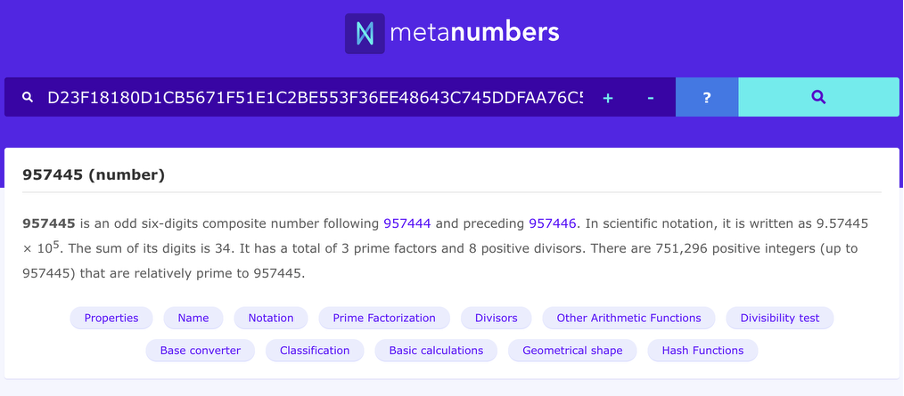Jump to the Properties section
The width and height of the screenshot is (904, 396).
111,318
